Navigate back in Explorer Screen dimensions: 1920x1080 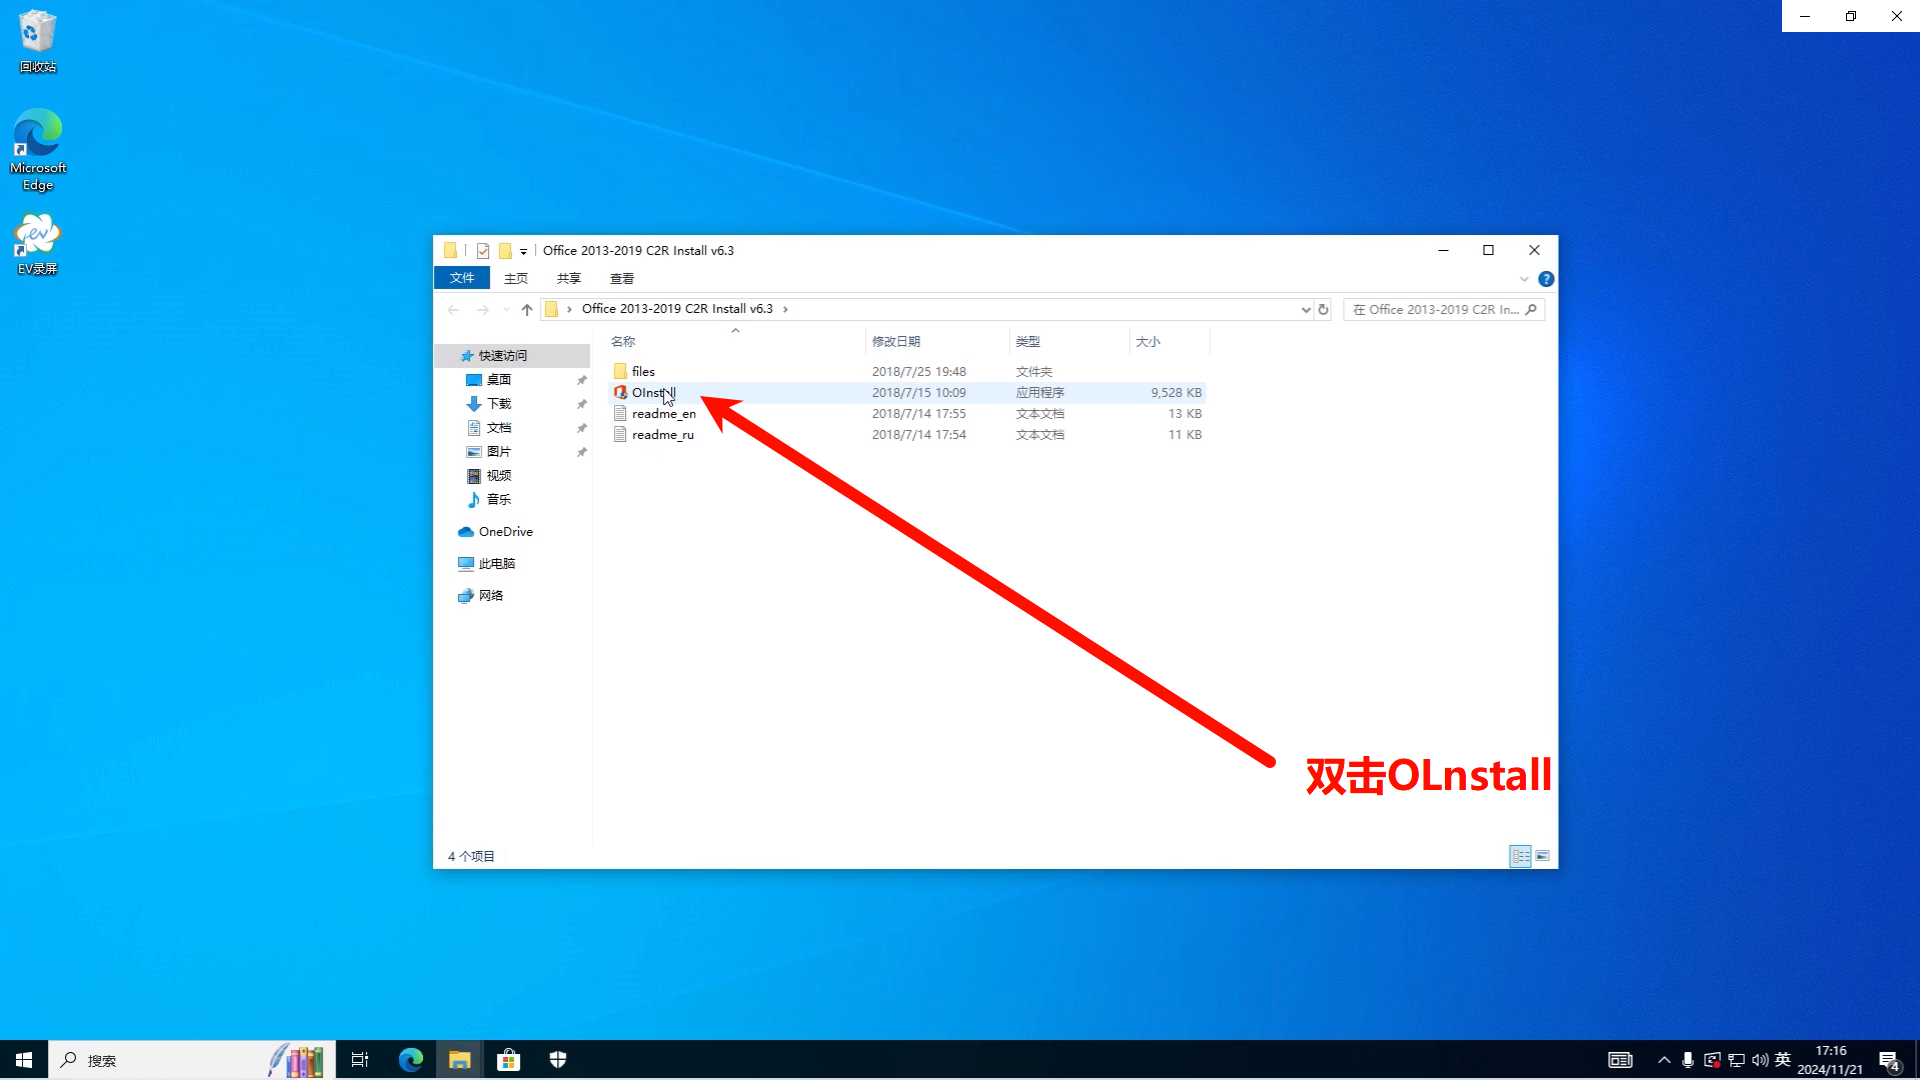pos(454,309)
